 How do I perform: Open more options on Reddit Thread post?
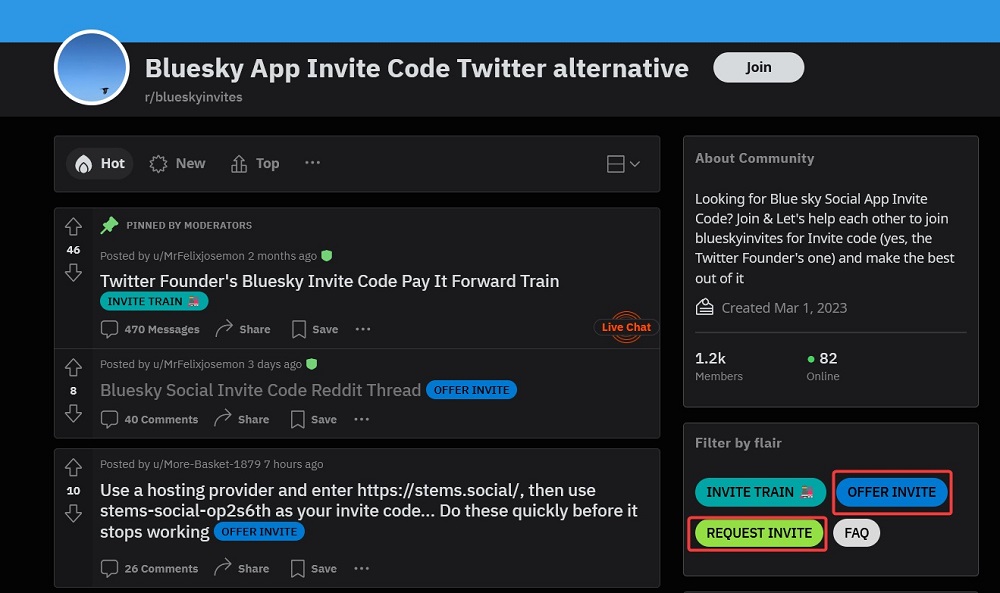[x=362, y=419]
